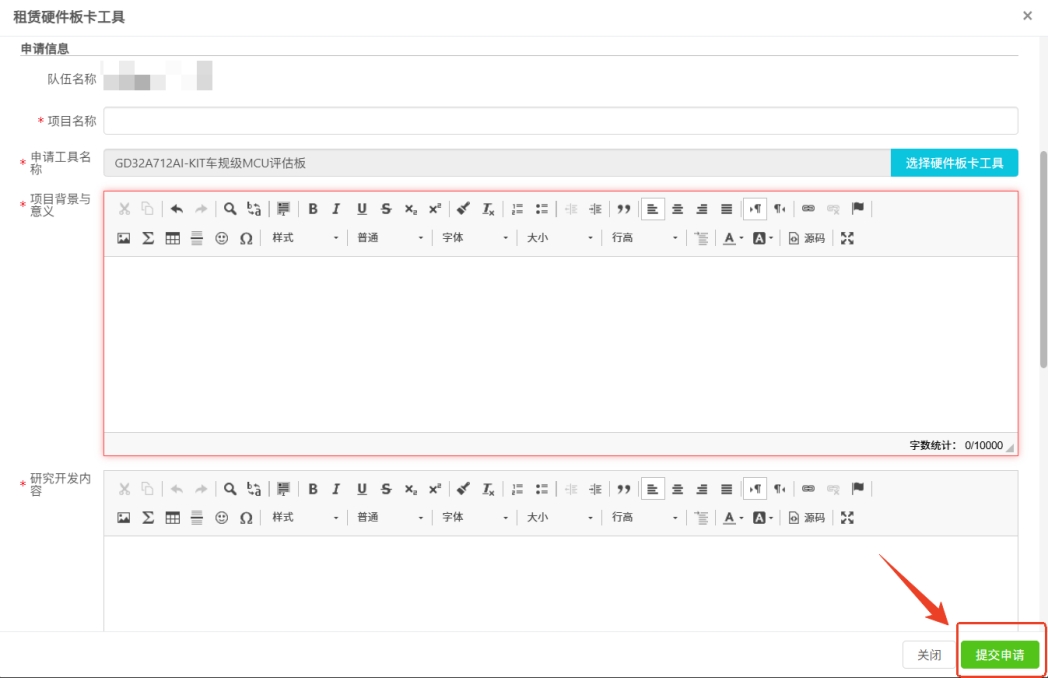Open 大小 size dropdown in 研究开发内容 editor

[560, 518]
